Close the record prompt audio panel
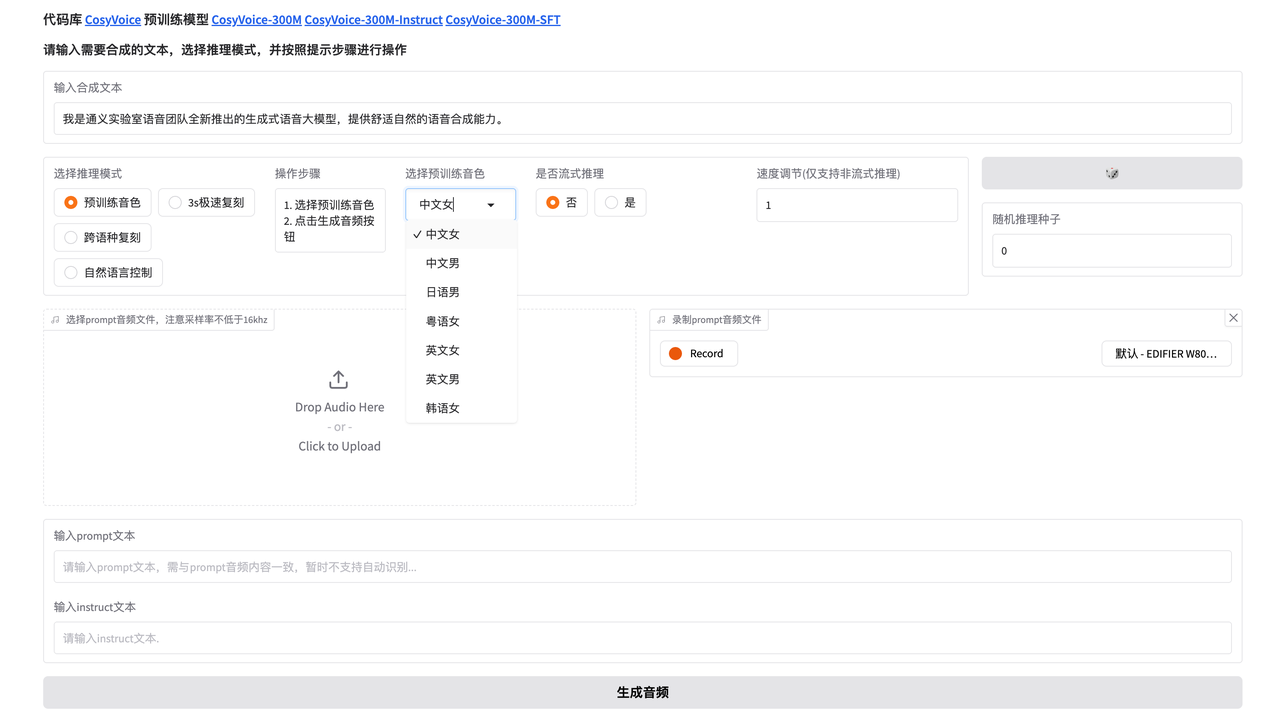 click(x=1233, y=318)
